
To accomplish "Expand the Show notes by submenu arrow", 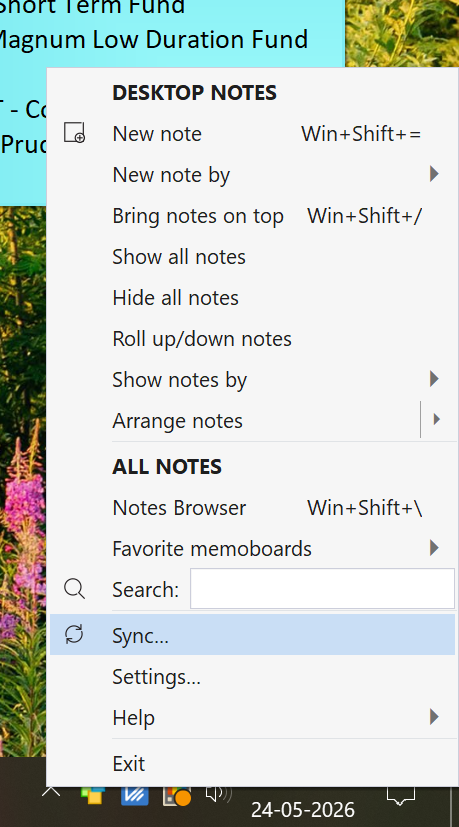I will [x=434, y=379].
